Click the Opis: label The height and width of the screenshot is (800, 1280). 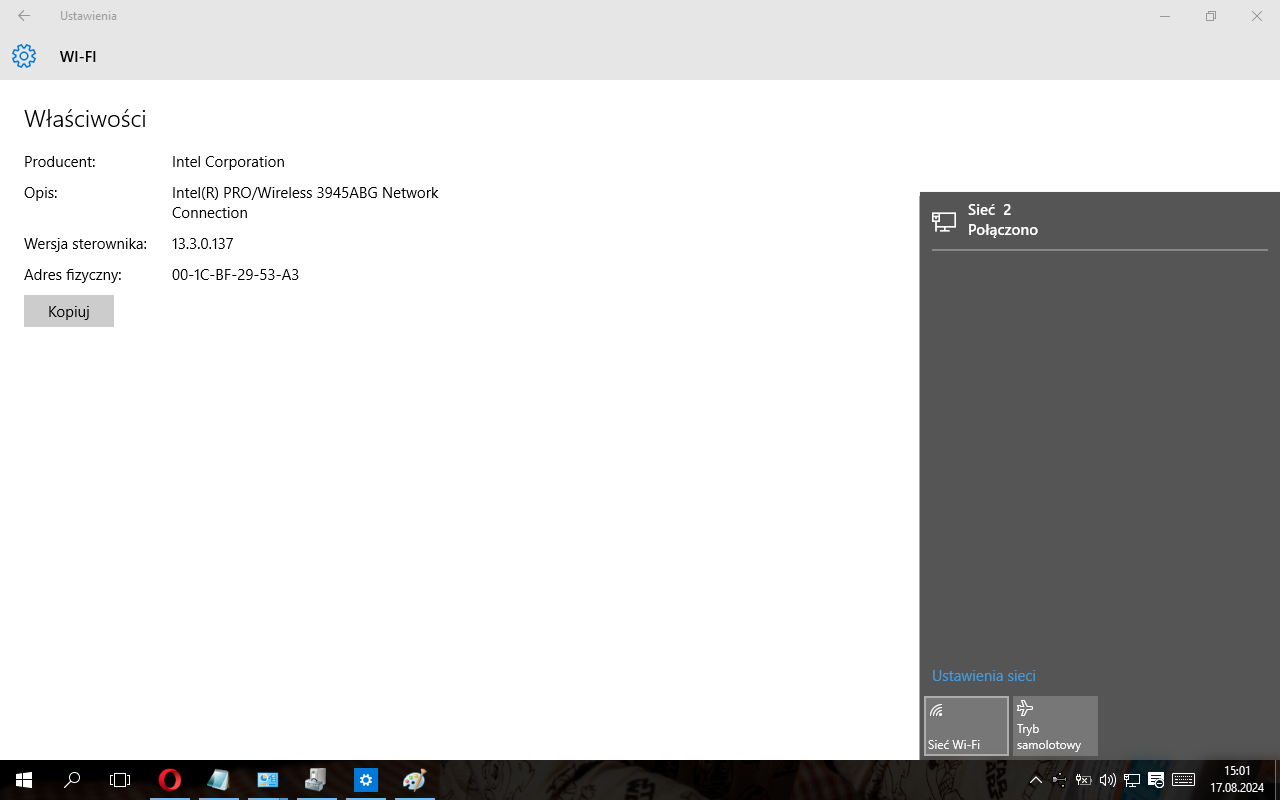[41, 192]
